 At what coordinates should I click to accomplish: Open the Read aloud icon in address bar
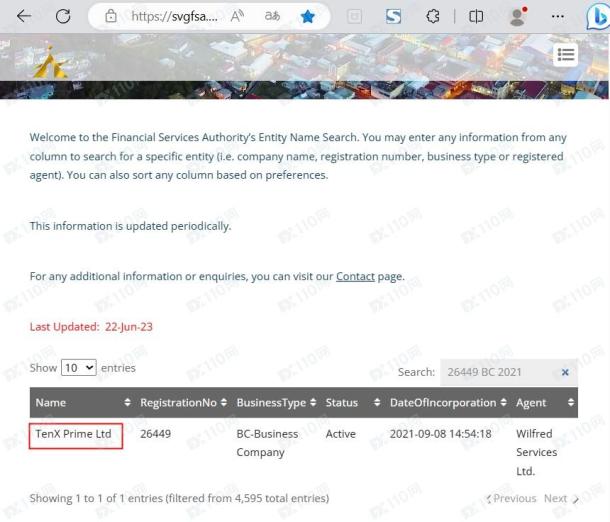[237, 16]
